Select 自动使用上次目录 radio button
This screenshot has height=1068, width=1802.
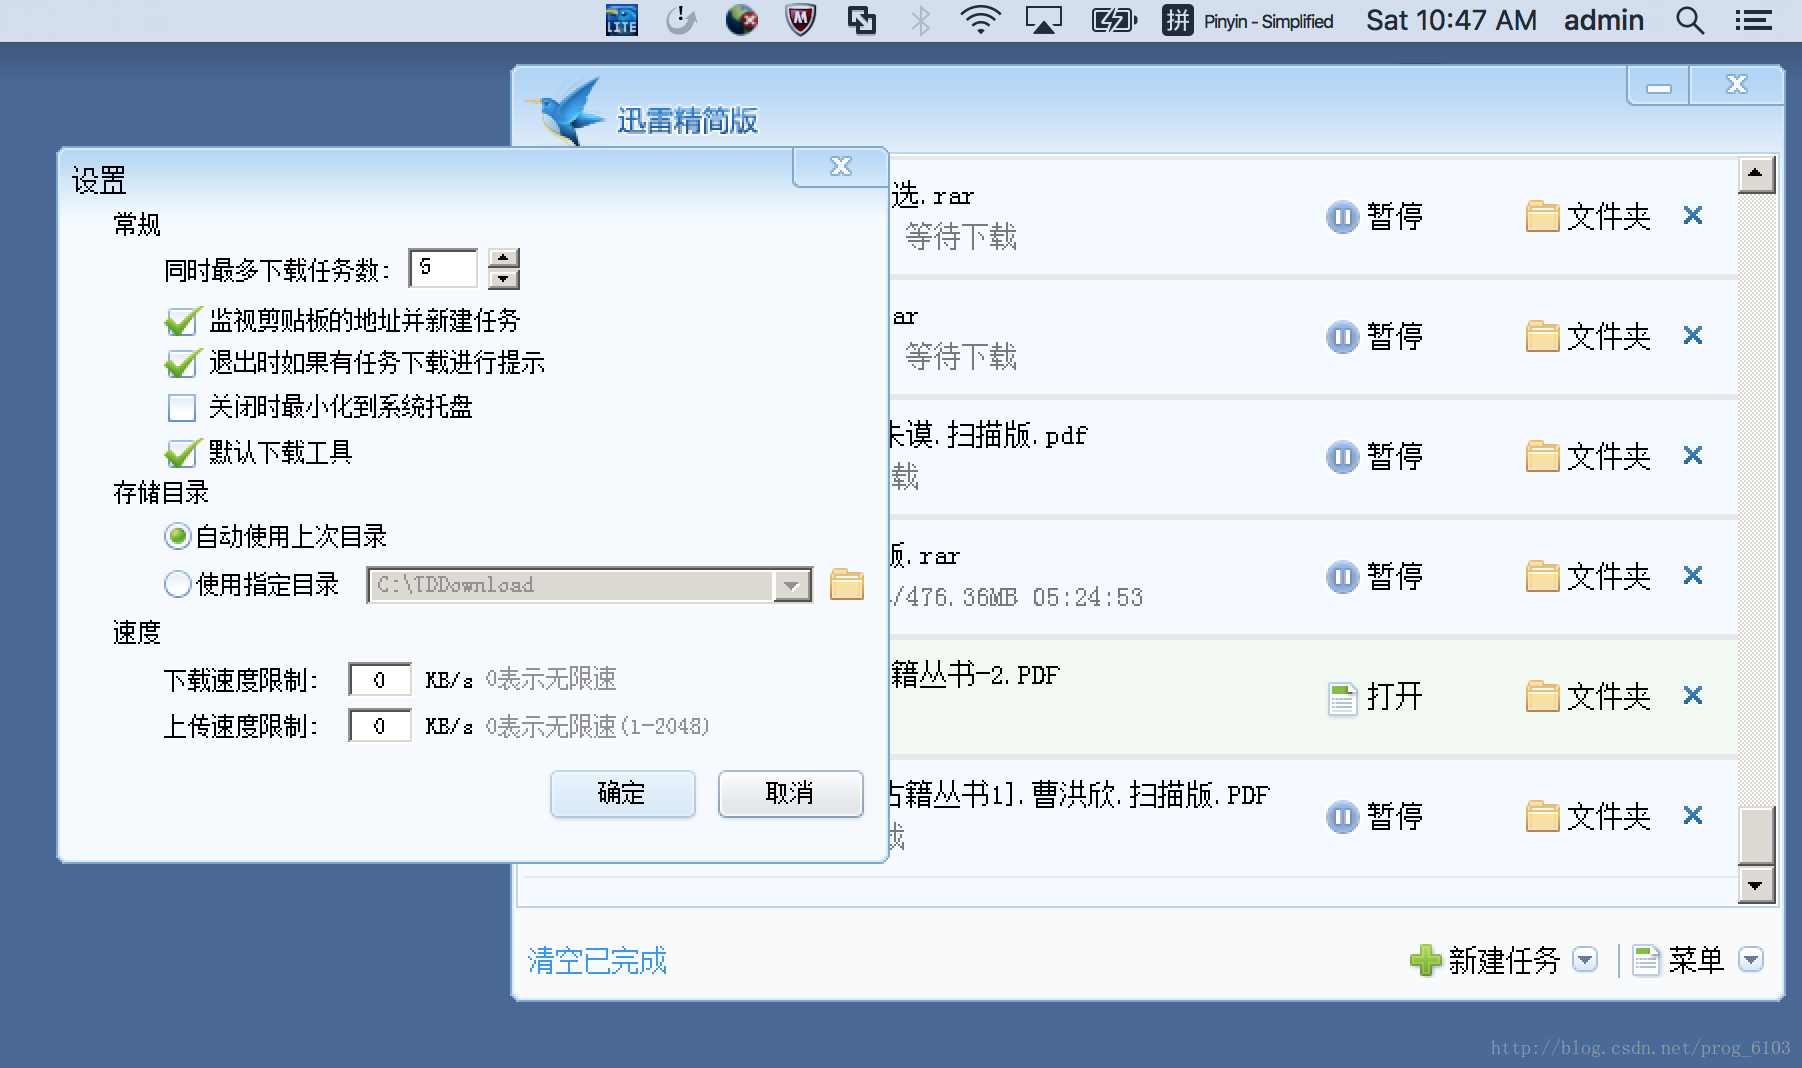point(177,537)
